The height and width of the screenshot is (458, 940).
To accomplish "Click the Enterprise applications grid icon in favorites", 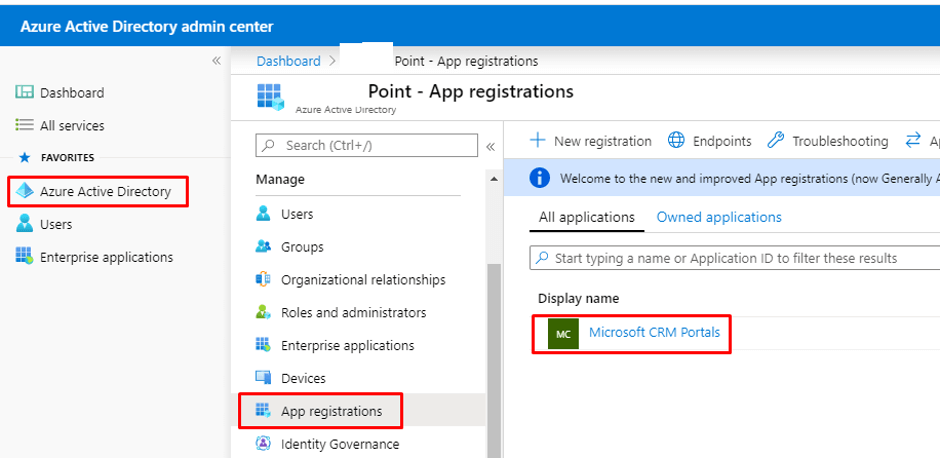I will [x=24, y=257].
